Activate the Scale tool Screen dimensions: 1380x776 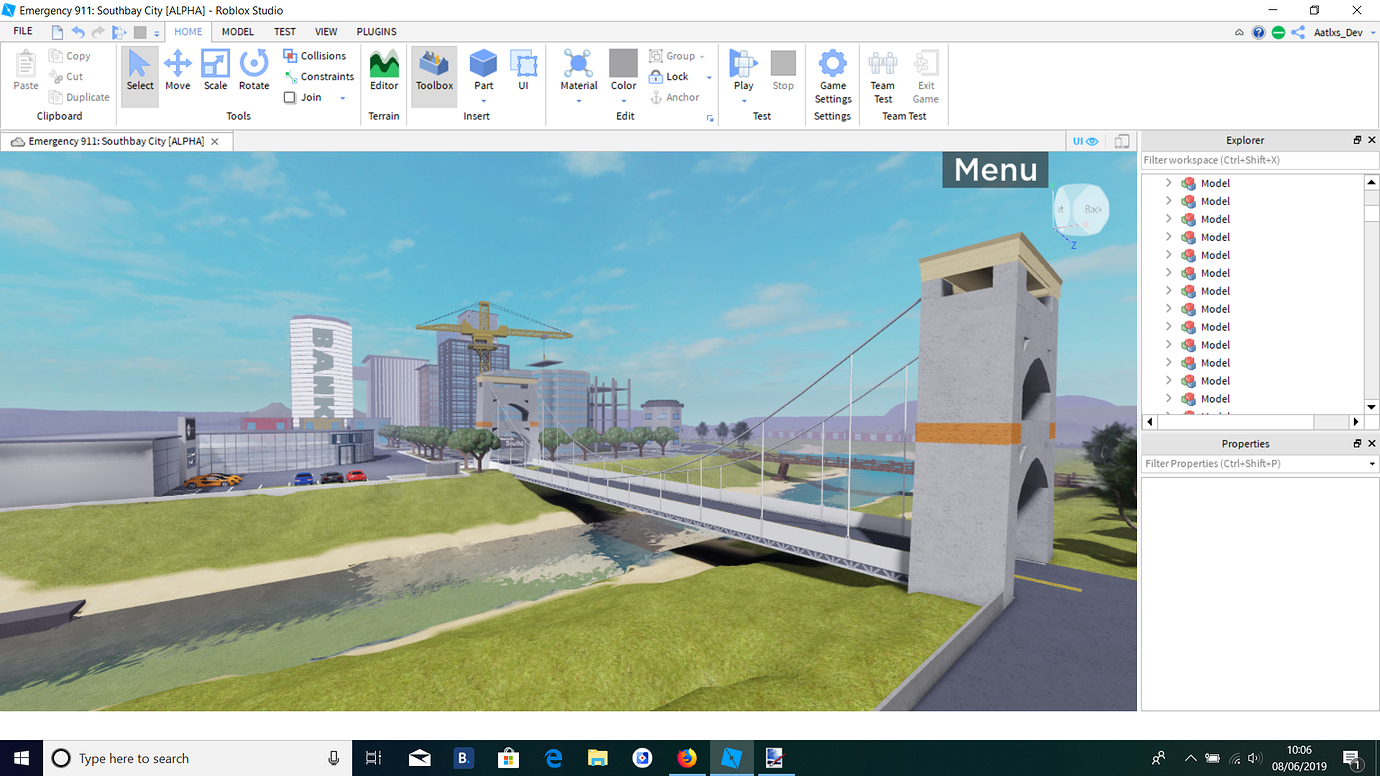point(215,73)
